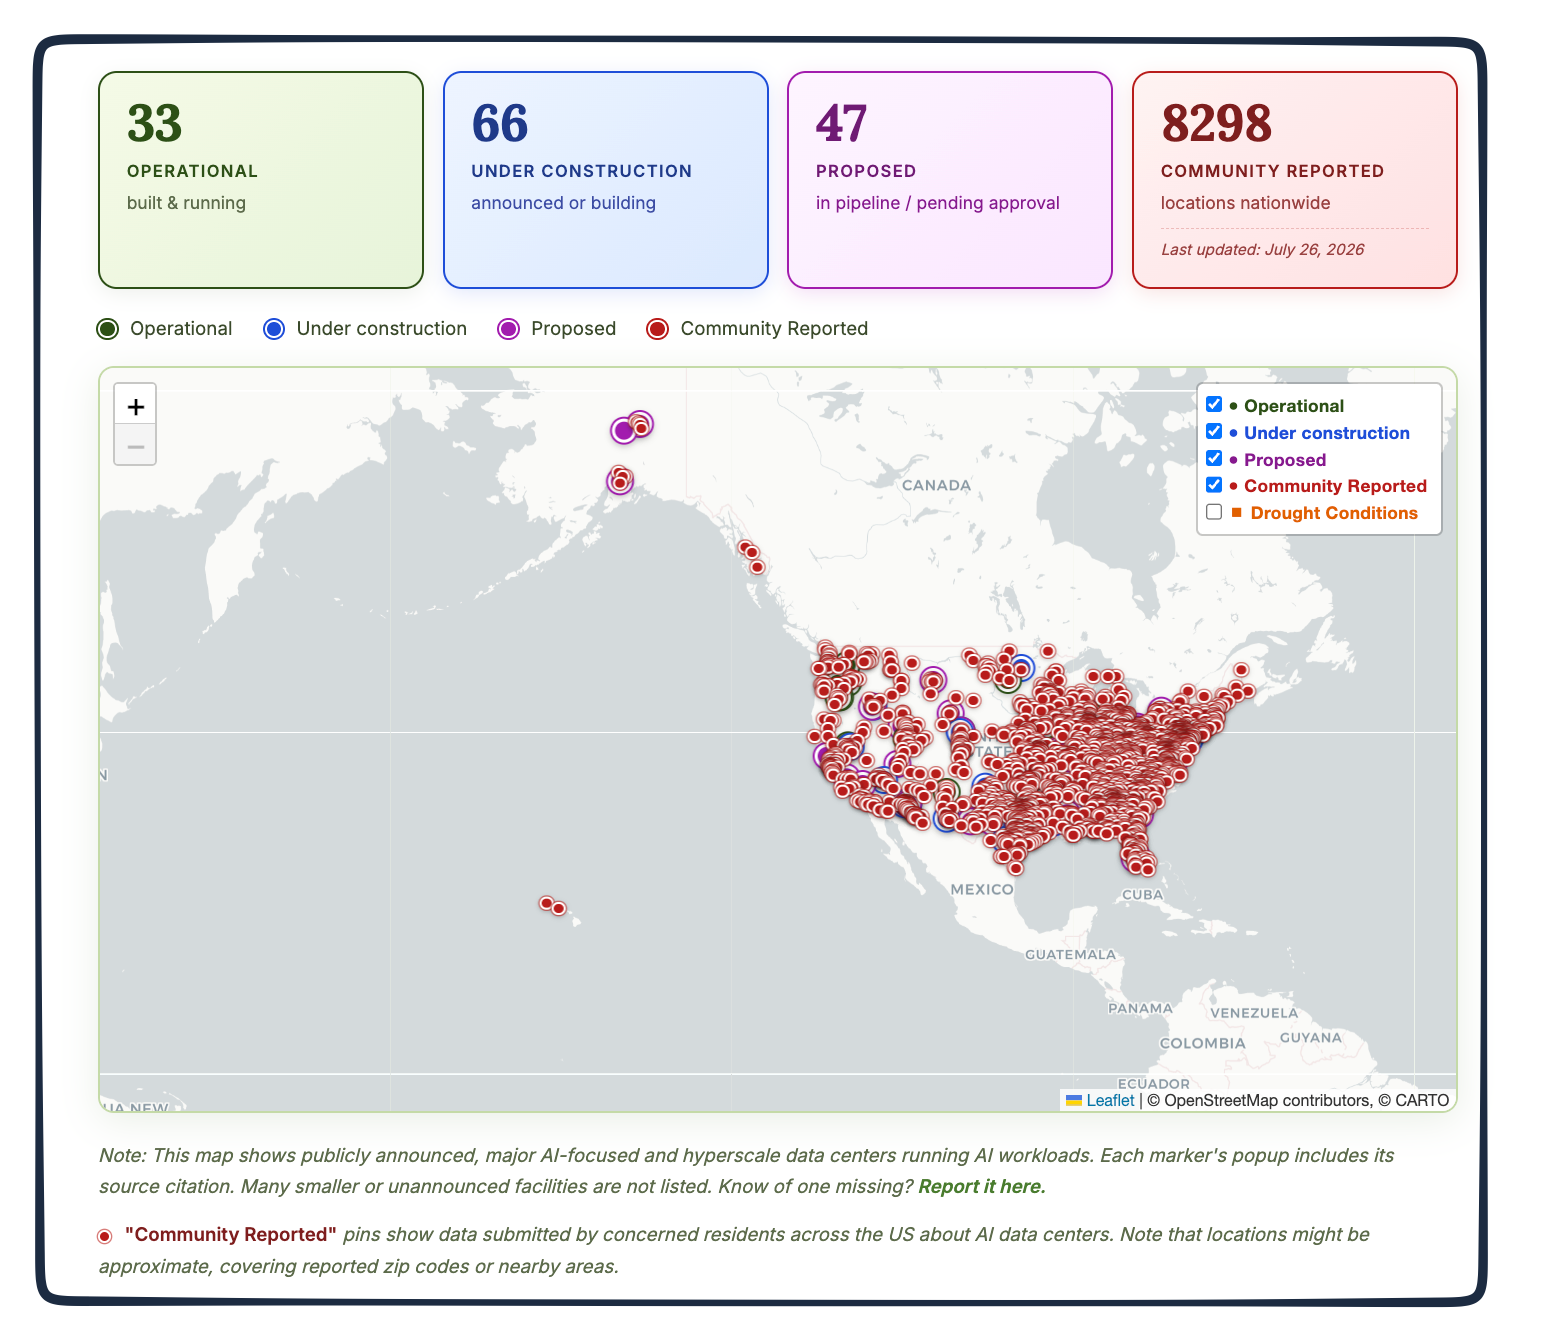The width and height of the screenshot is (1546, 1343).
Task: Click the lower Hawaii community reported pin
Action: (x=559, y=908)
